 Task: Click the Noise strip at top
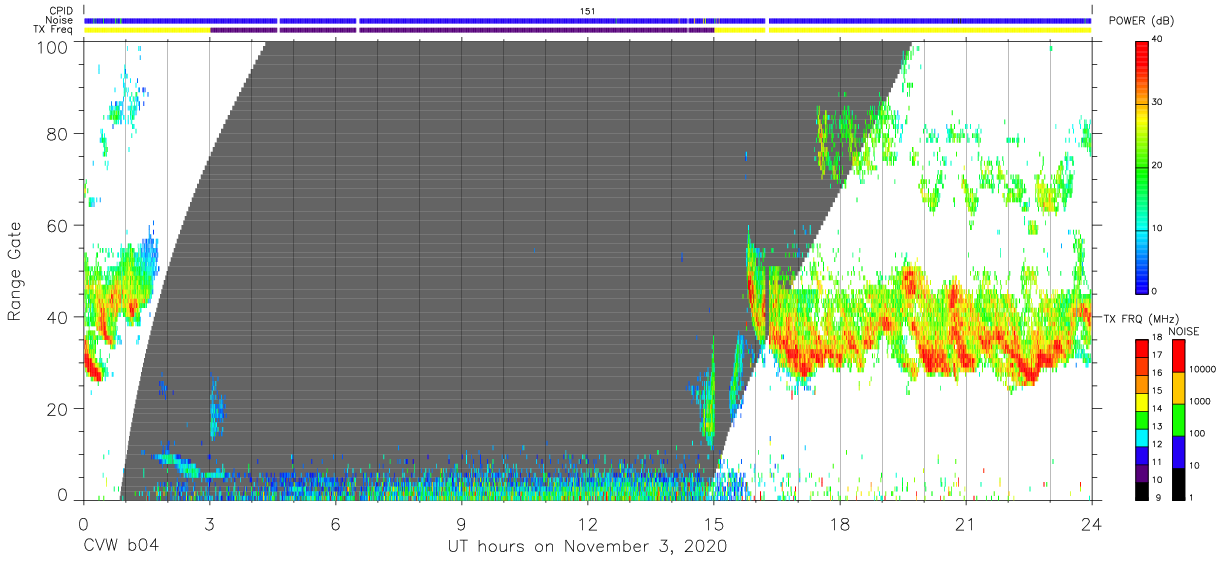tap(588, 20)
